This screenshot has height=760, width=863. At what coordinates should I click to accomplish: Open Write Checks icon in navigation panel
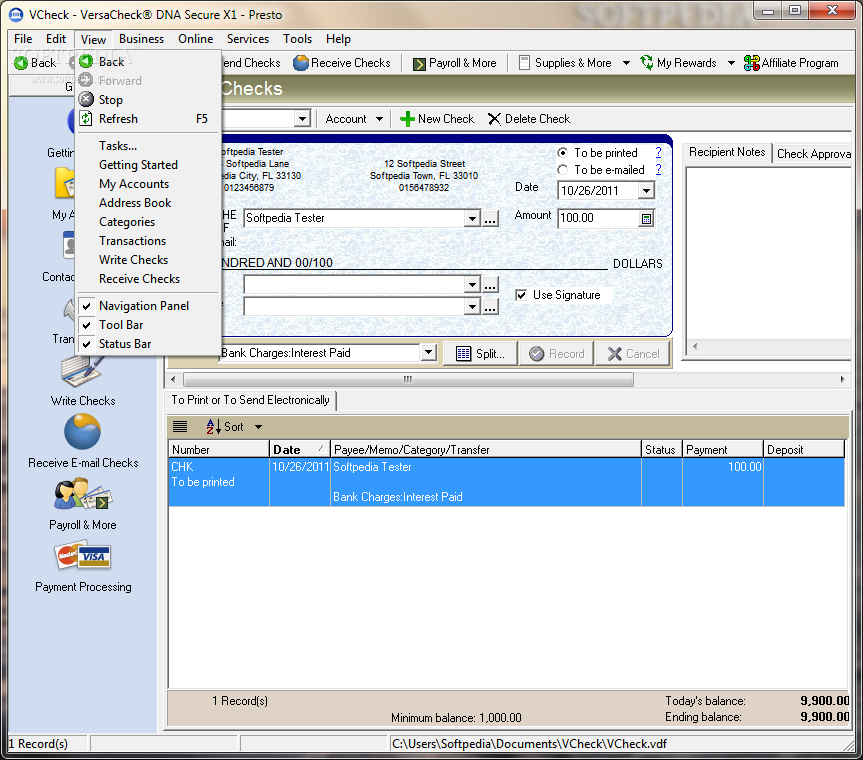[83, 370]
